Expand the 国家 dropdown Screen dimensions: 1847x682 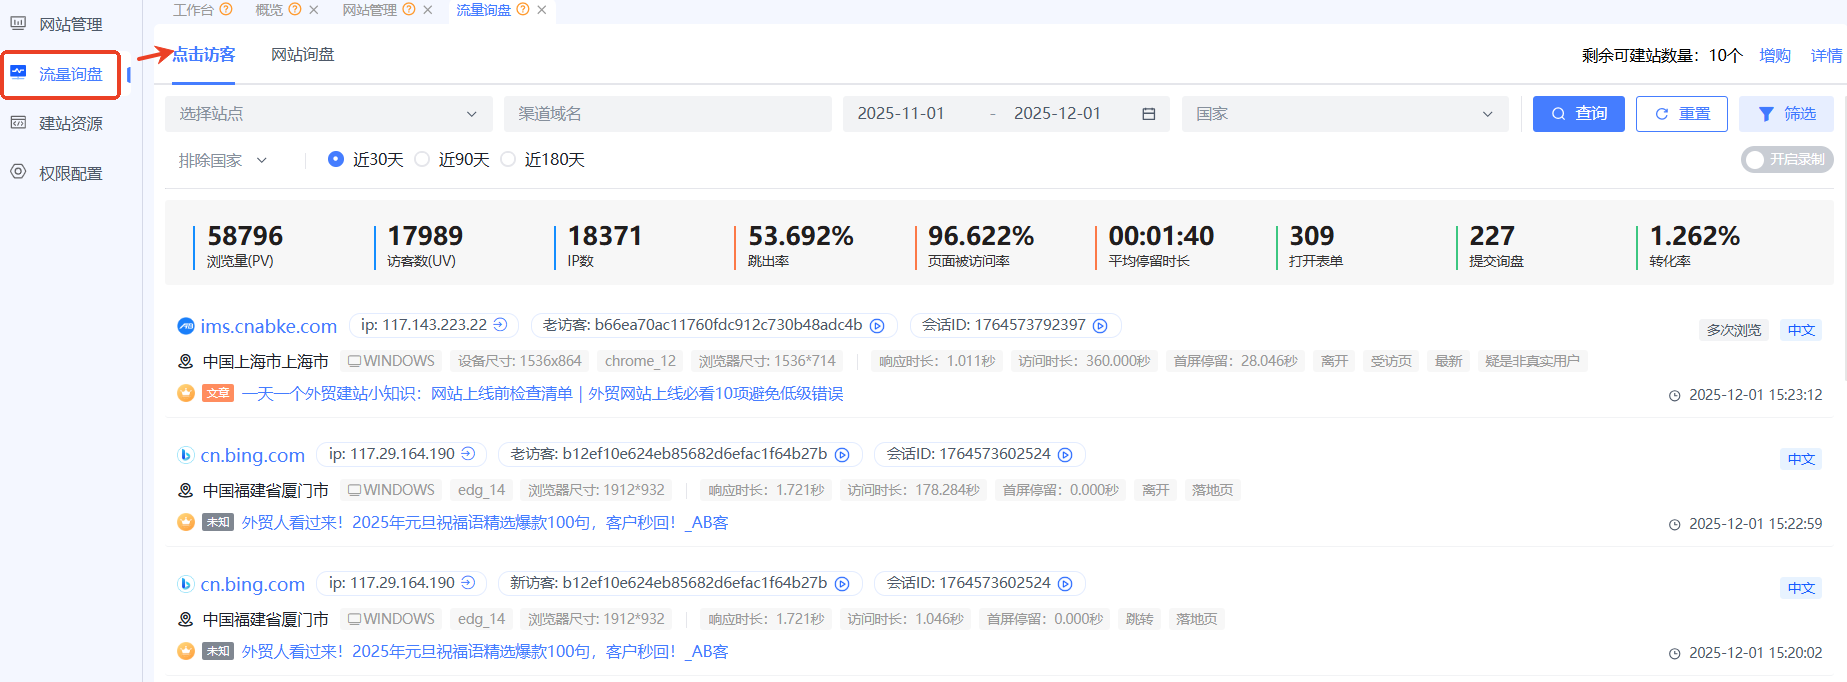pos(1343,114)
